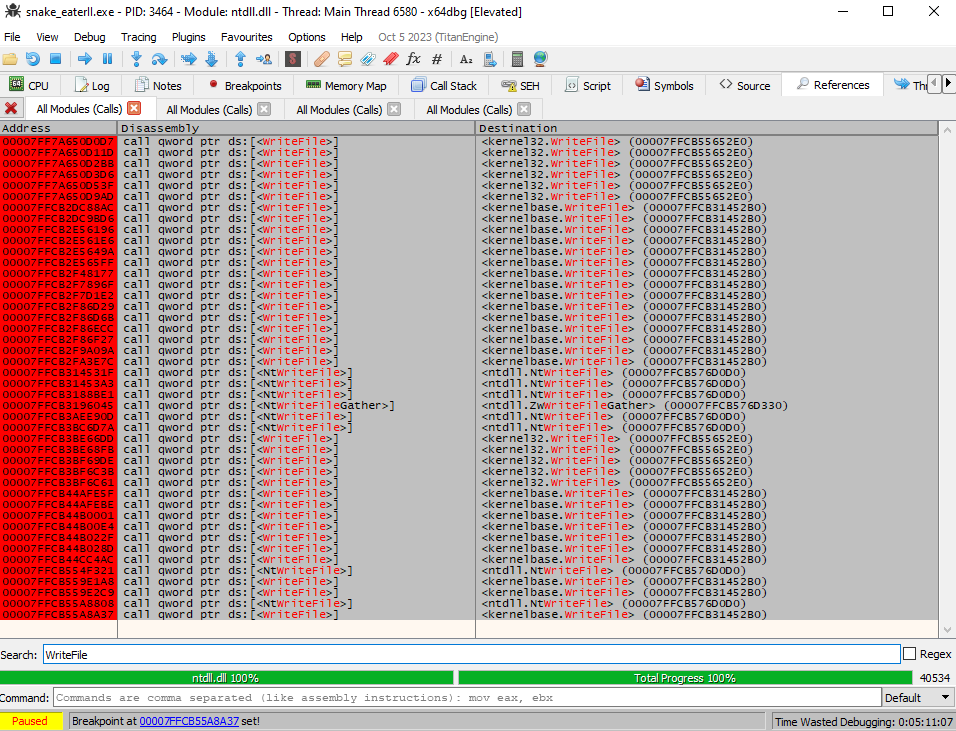The width and height of the screenshot is (956, 731).
Task: Switch to the Symbols tab
Action: click(664, 85)
